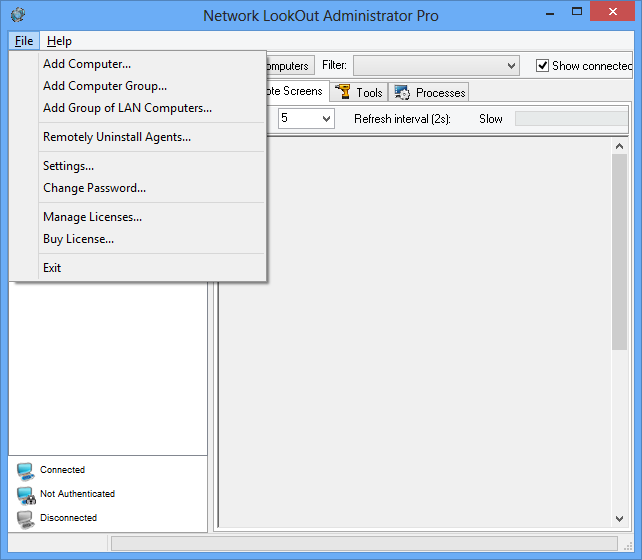Click the Tools tab drill icon
Image resolution: width=642 pixels, height=560 pixels.
tap(343, 92)
